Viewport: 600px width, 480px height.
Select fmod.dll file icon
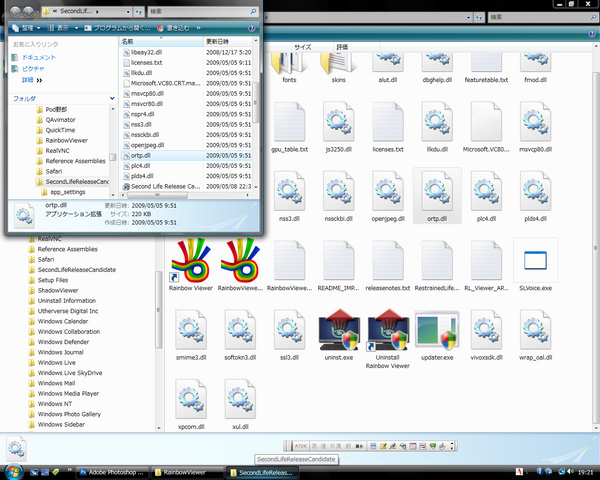(535, 68)
